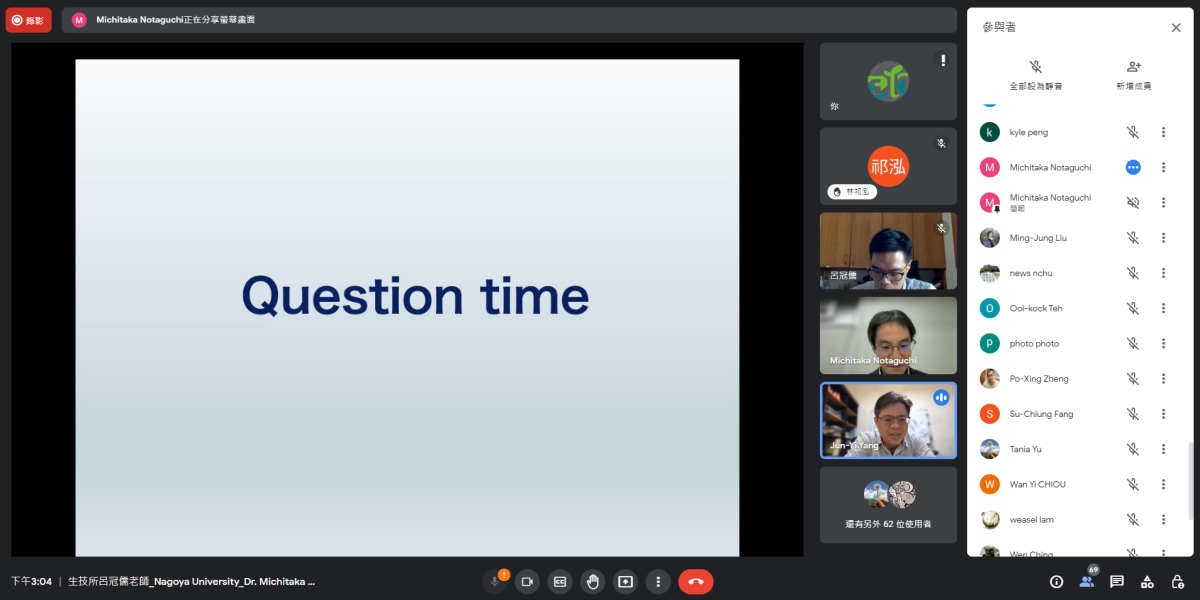Screen dimensions: 1200x600
Task: Click the mic icon next to Po-Xing Zheng
Action: [1133, 379]
